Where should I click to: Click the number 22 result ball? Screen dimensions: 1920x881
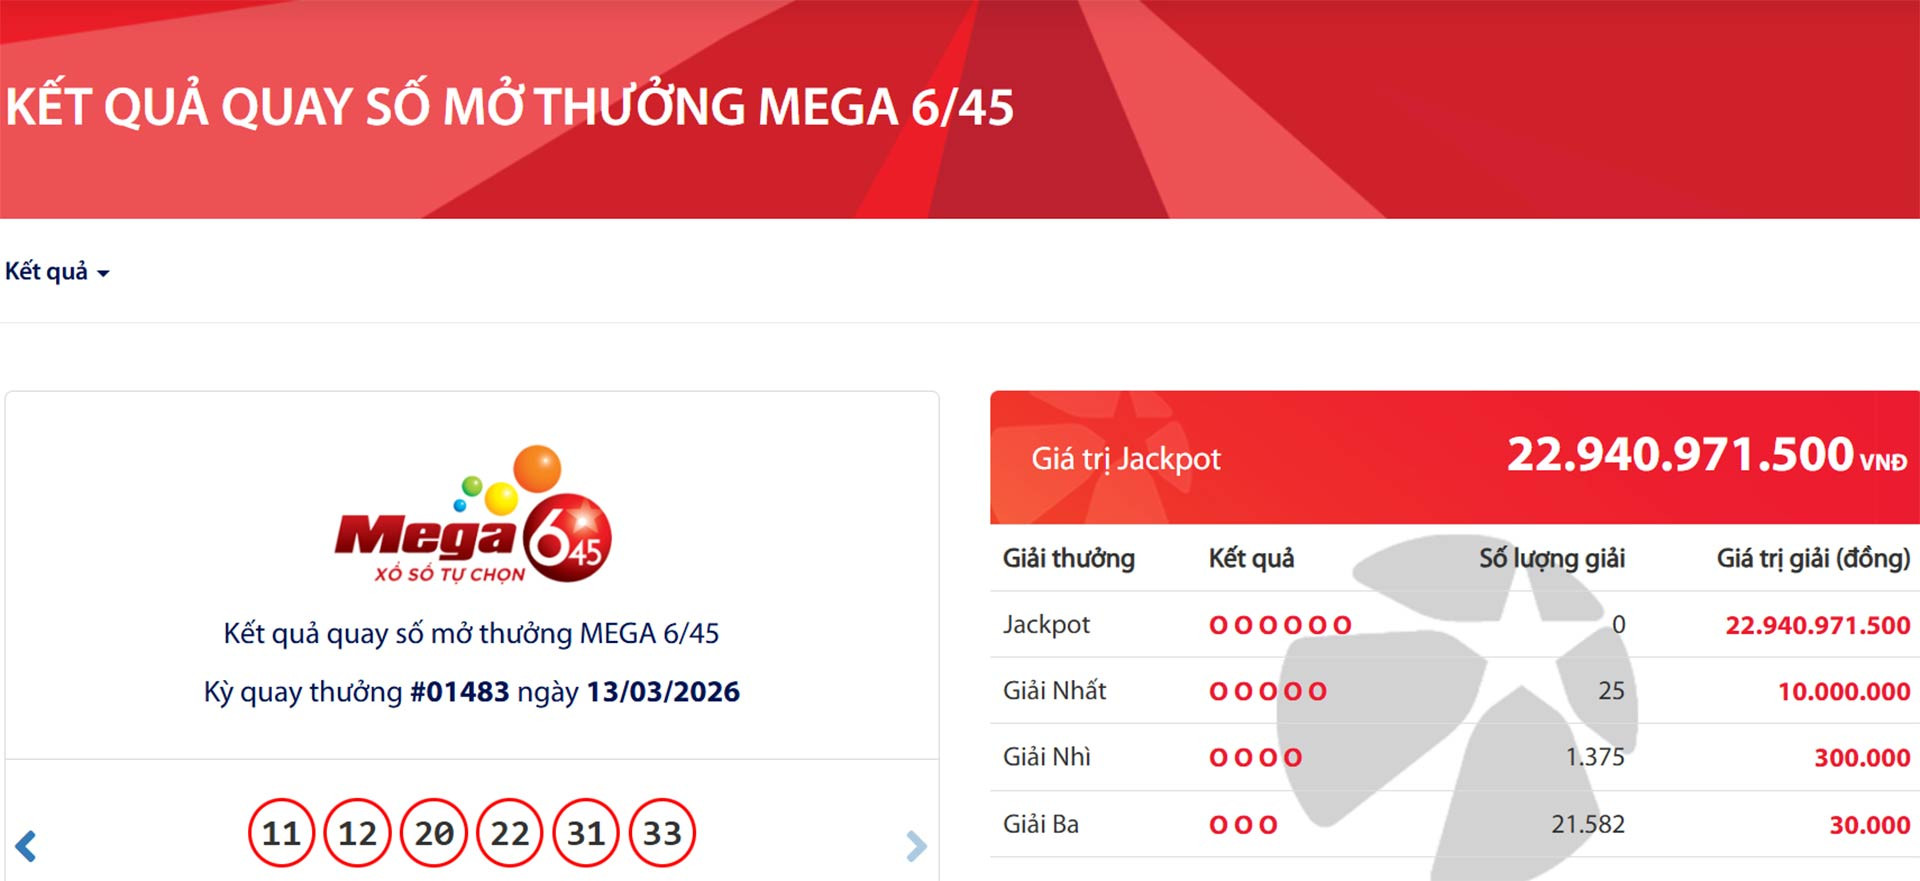[510, 833]
